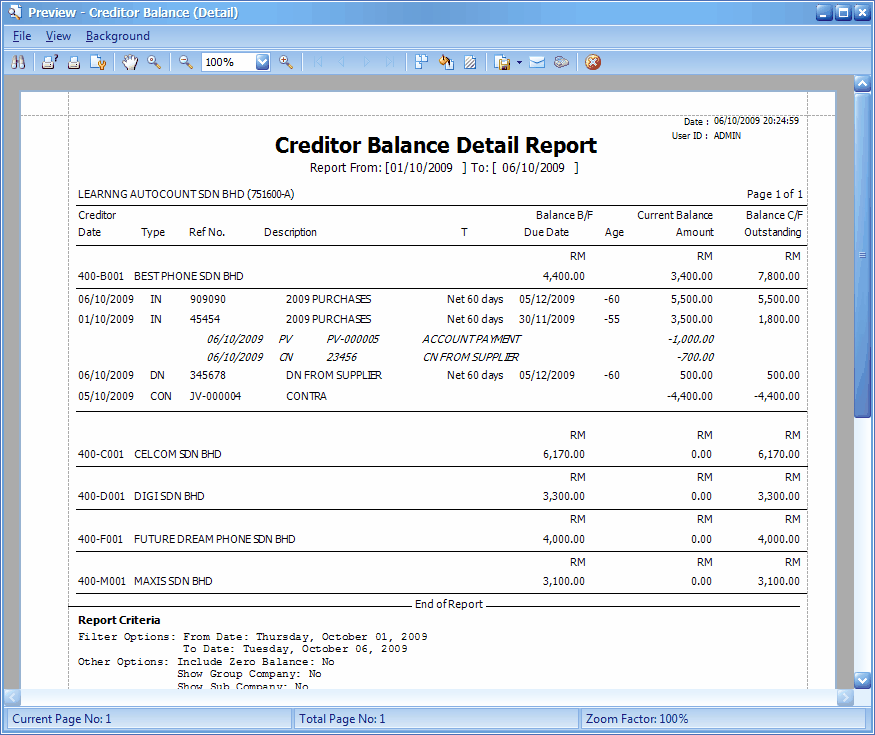Click the '6,170.00' Balance B/F for CELCOM

point(564,454)
